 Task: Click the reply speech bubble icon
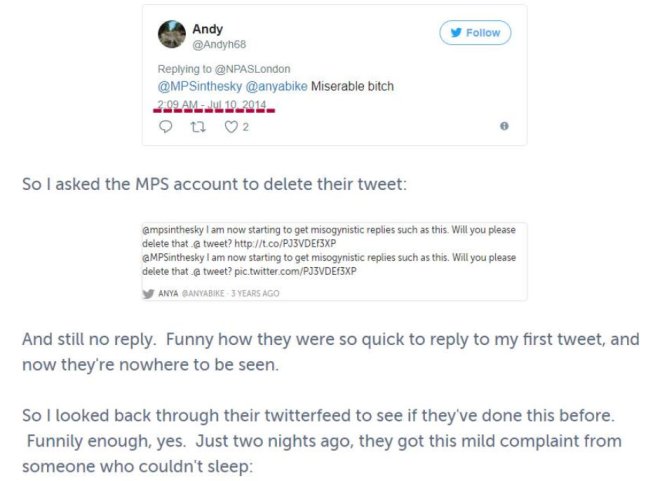coord(165,126)
